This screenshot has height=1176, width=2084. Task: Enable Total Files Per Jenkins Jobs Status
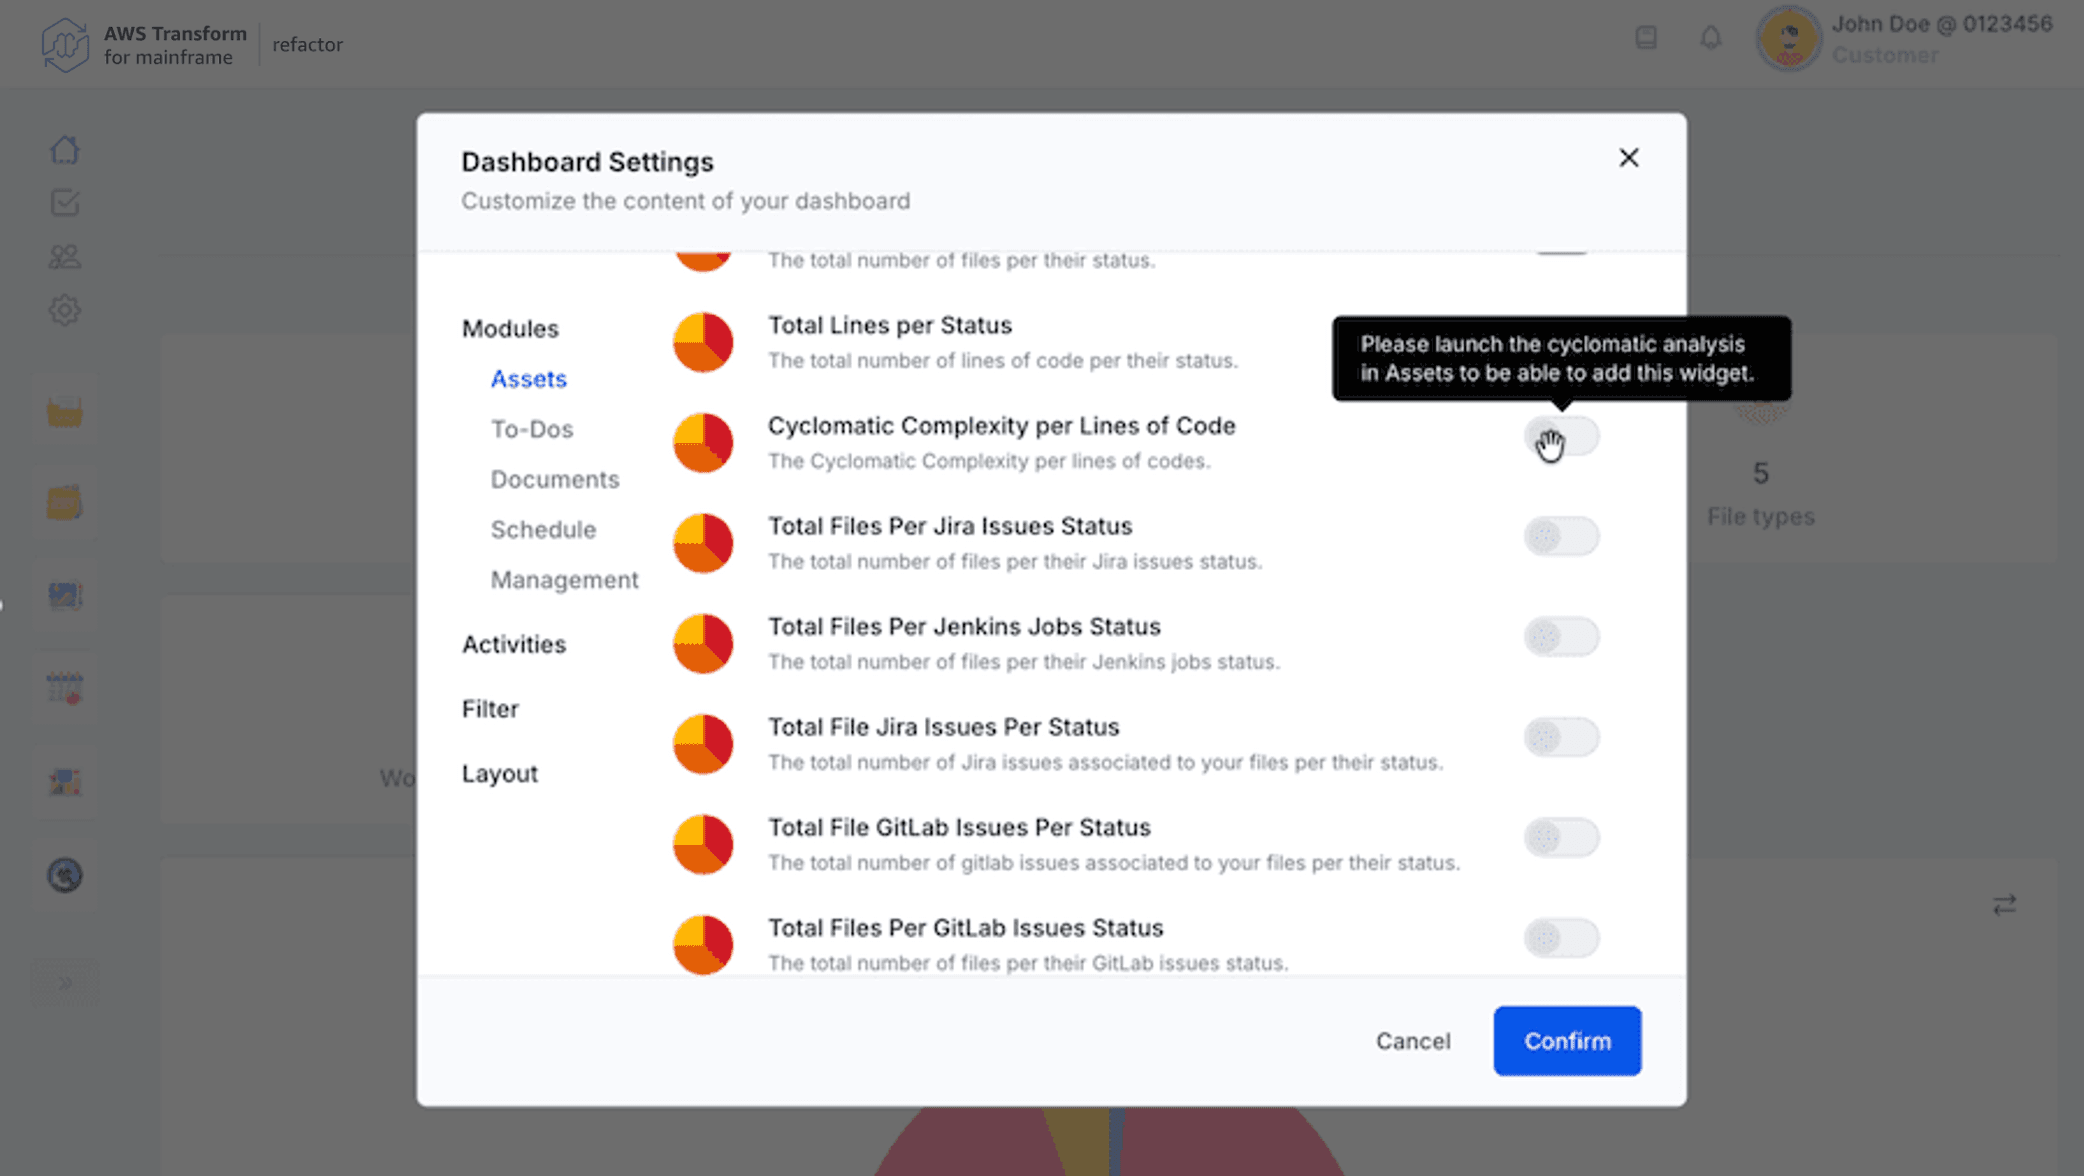(x=1561, y=637)
